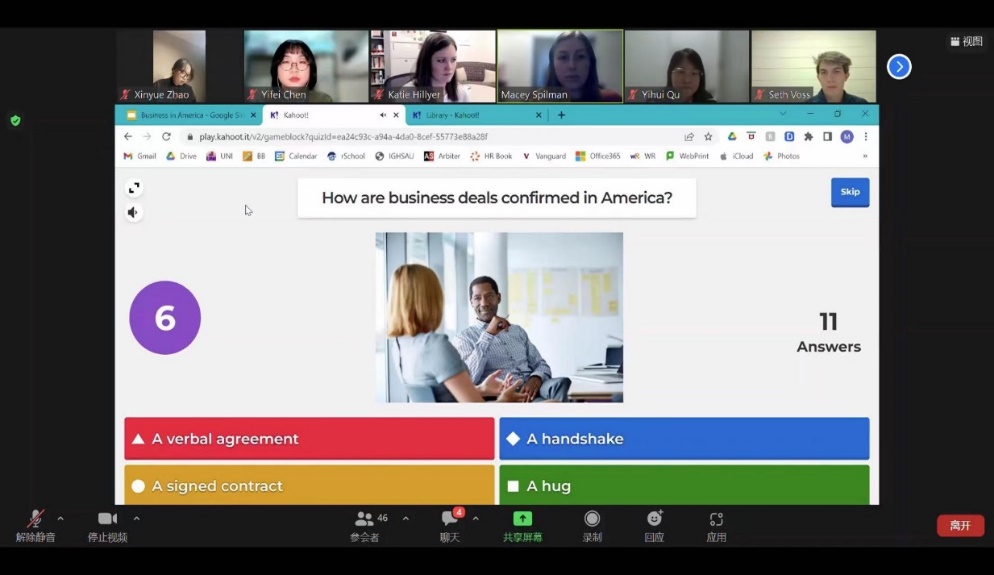This screenshot has height=575, width=994.
Task: Click the green share screen icon
Action: 522,519
